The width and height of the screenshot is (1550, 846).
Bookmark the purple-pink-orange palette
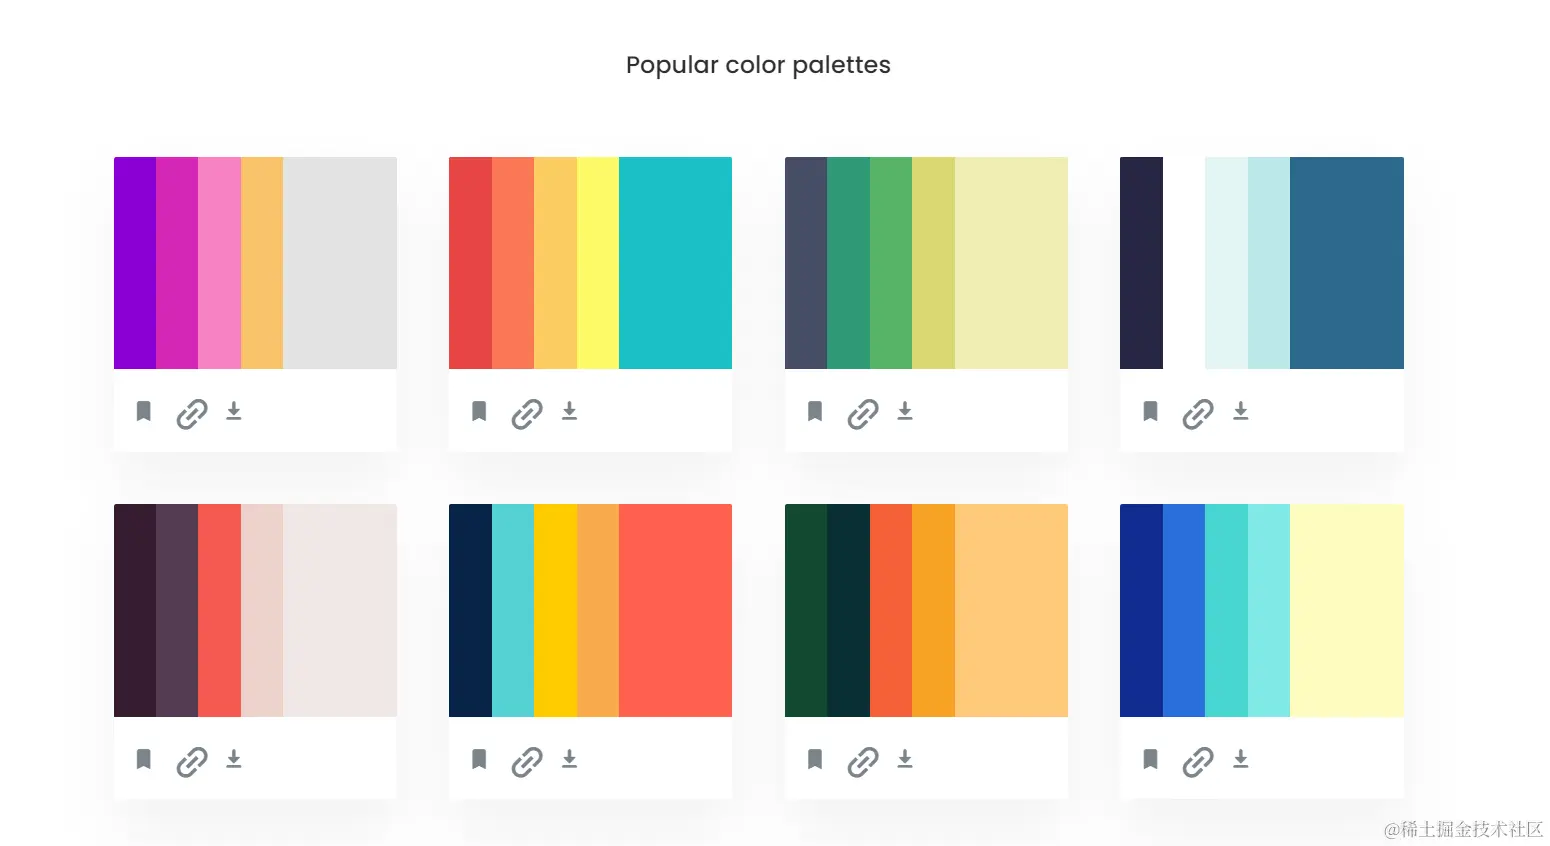[x=144, y=411]
